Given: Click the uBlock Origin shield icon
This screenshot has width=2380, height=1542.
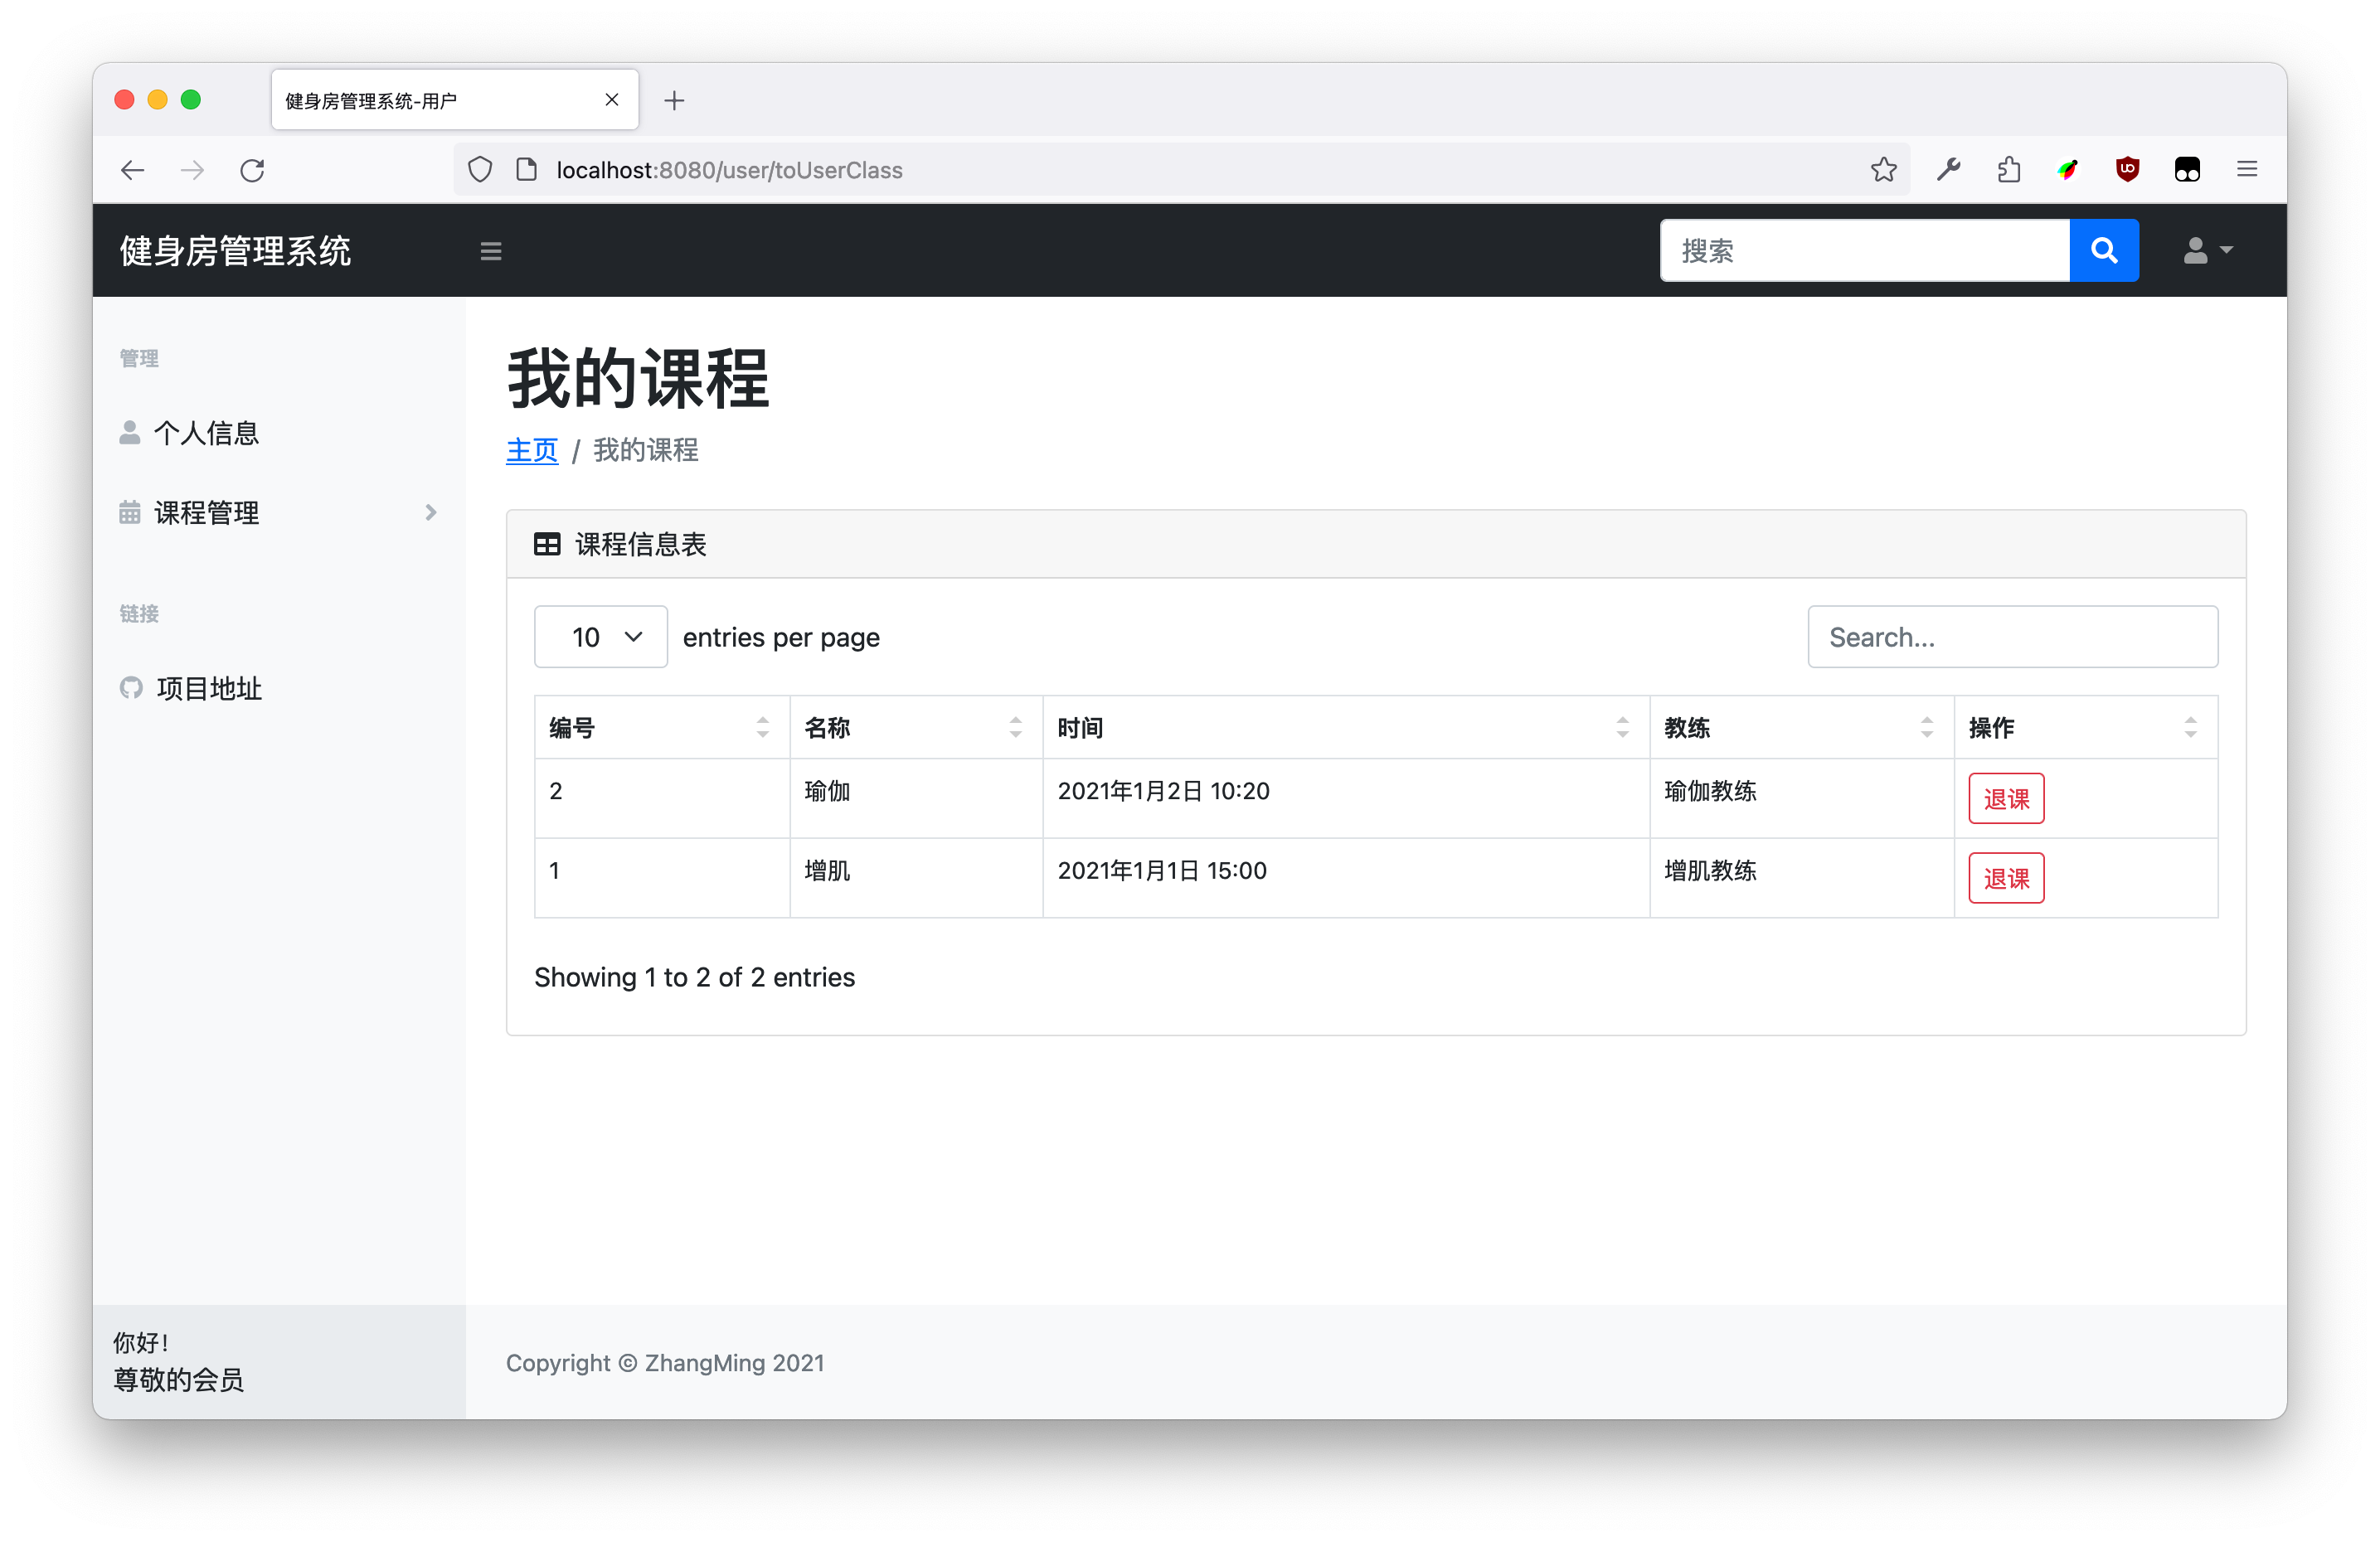Looking at the screenshot, I should [2127, 170].
